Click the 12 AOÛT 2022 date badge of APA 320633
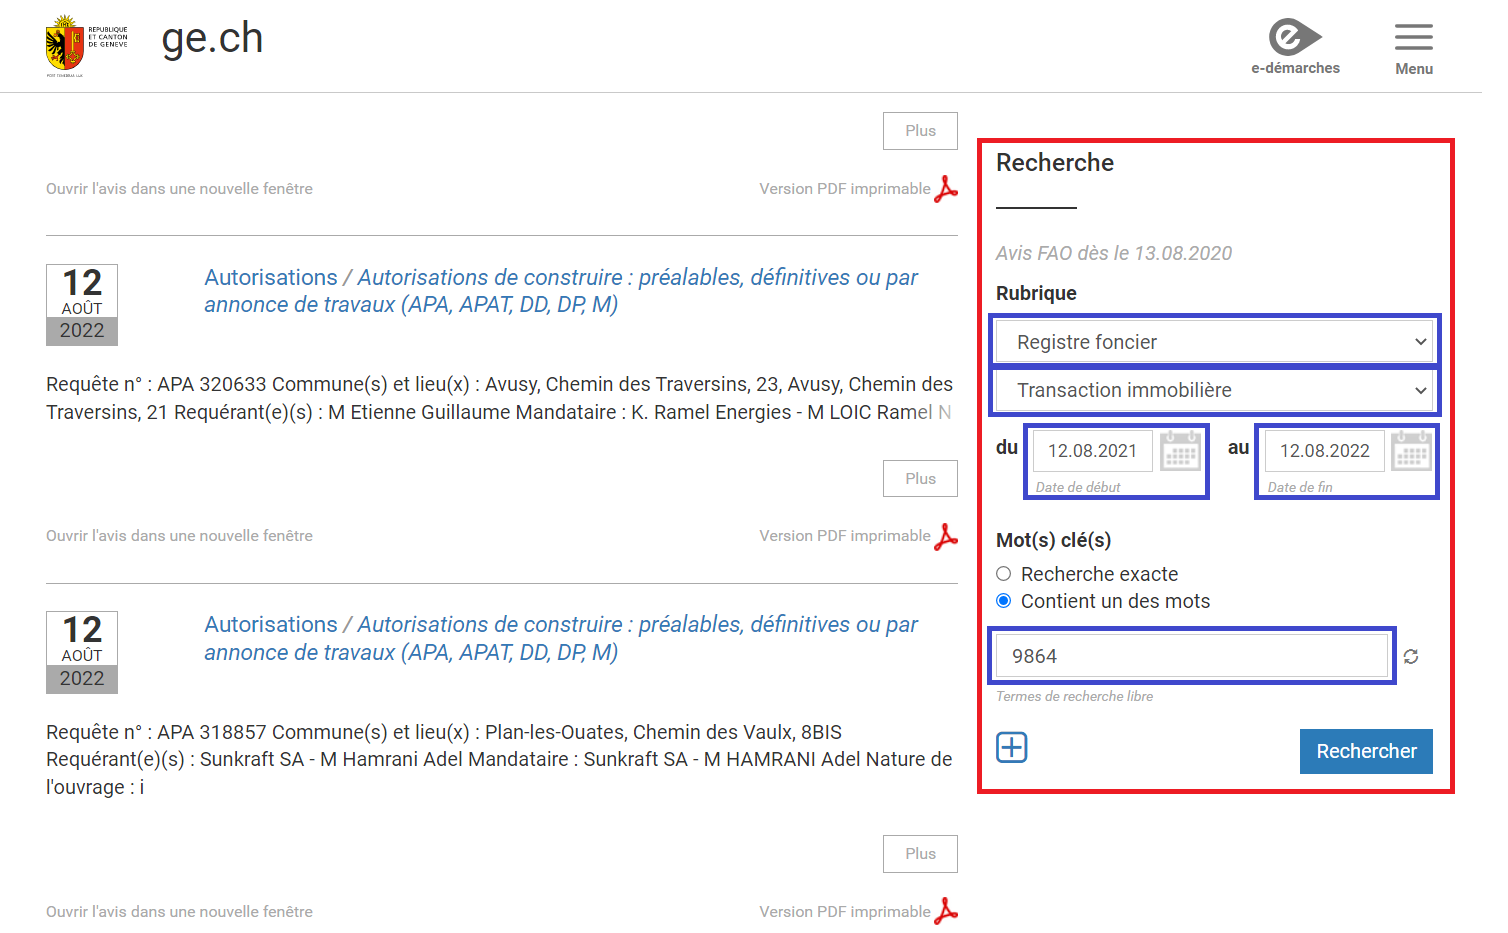 pos(82,305)
